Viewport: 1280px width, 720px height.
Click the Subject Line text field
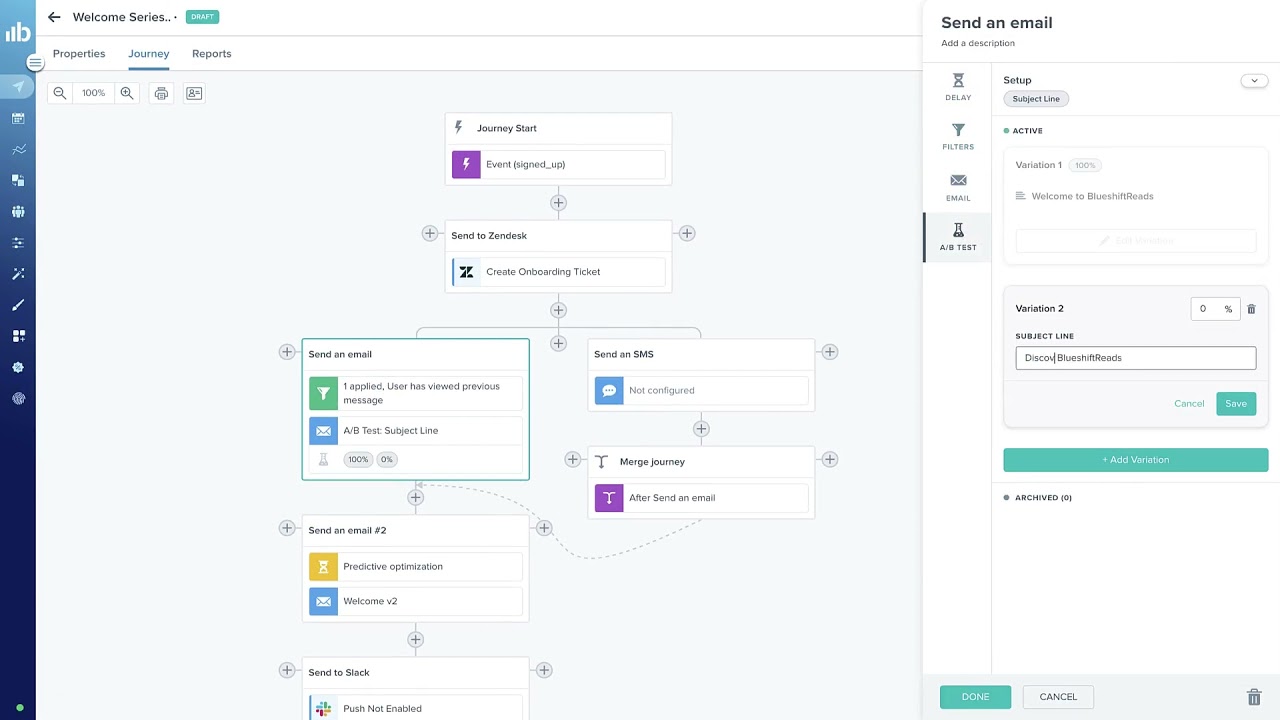tap(1135, 358)
